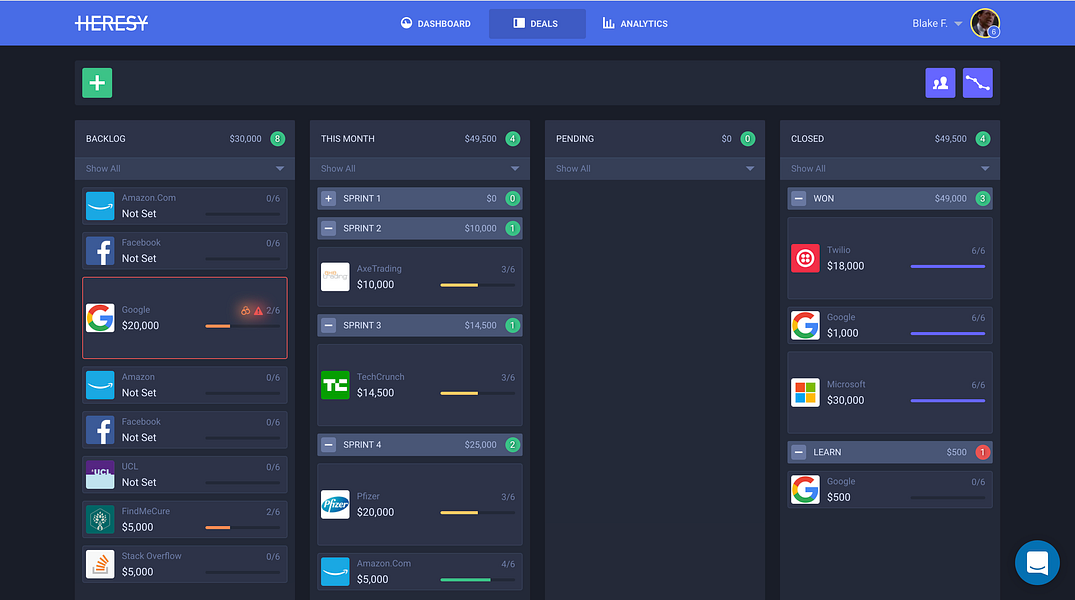The height and width of the screenshot is (600, 1075).
Task: Collapse Sprint 3 with minus toggle
Action: 328,326
